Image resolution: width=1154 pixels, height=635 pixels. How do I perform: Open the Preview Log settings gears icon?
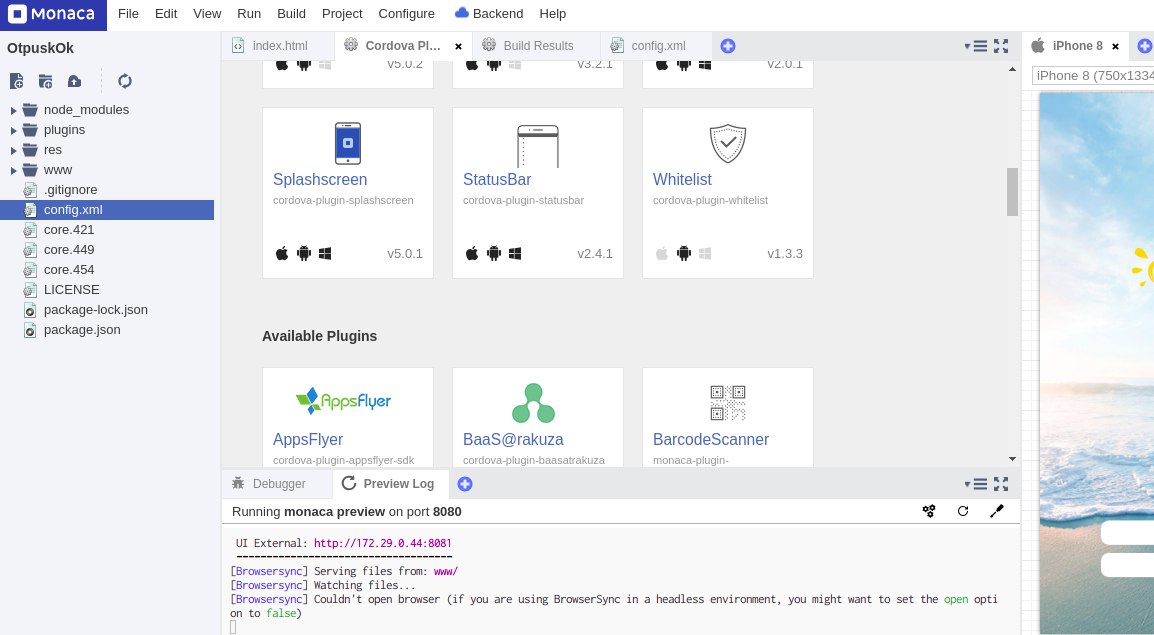929,511
